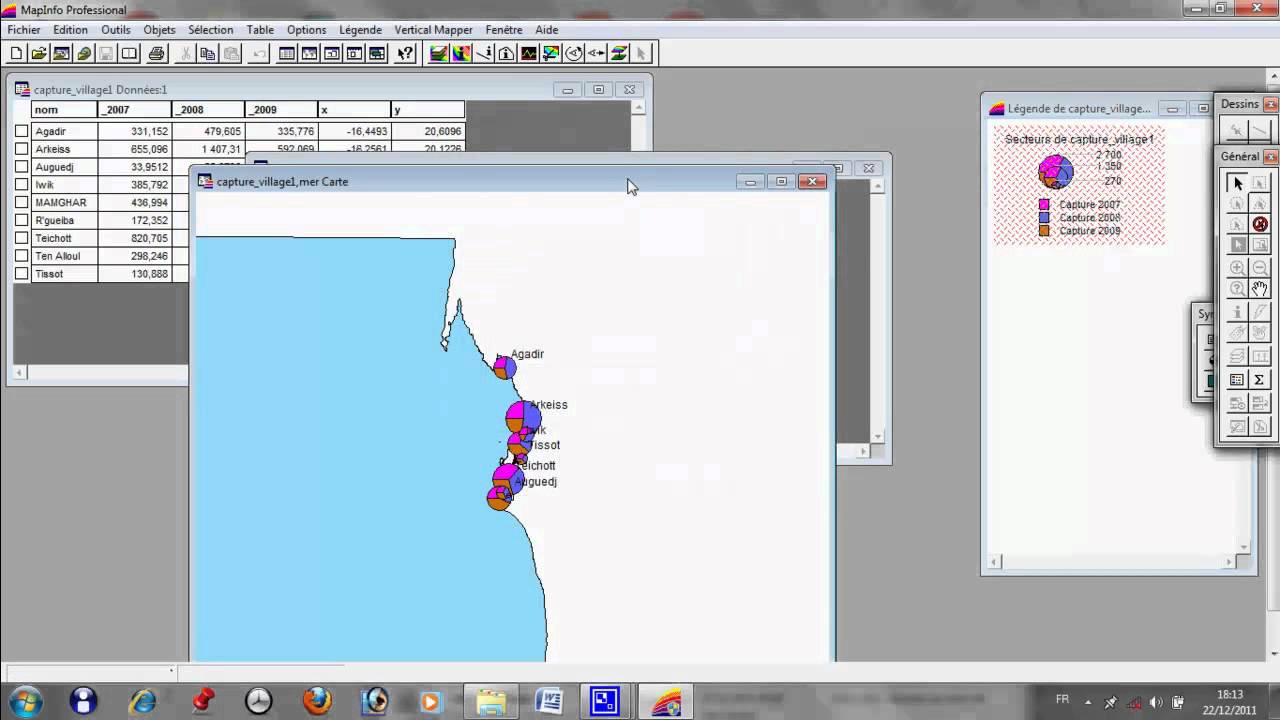Screen dimensions: 1280x720
Task: Open Internet Explorer from the taskbar
Action: pyautogui.click(x=143, y=700)
